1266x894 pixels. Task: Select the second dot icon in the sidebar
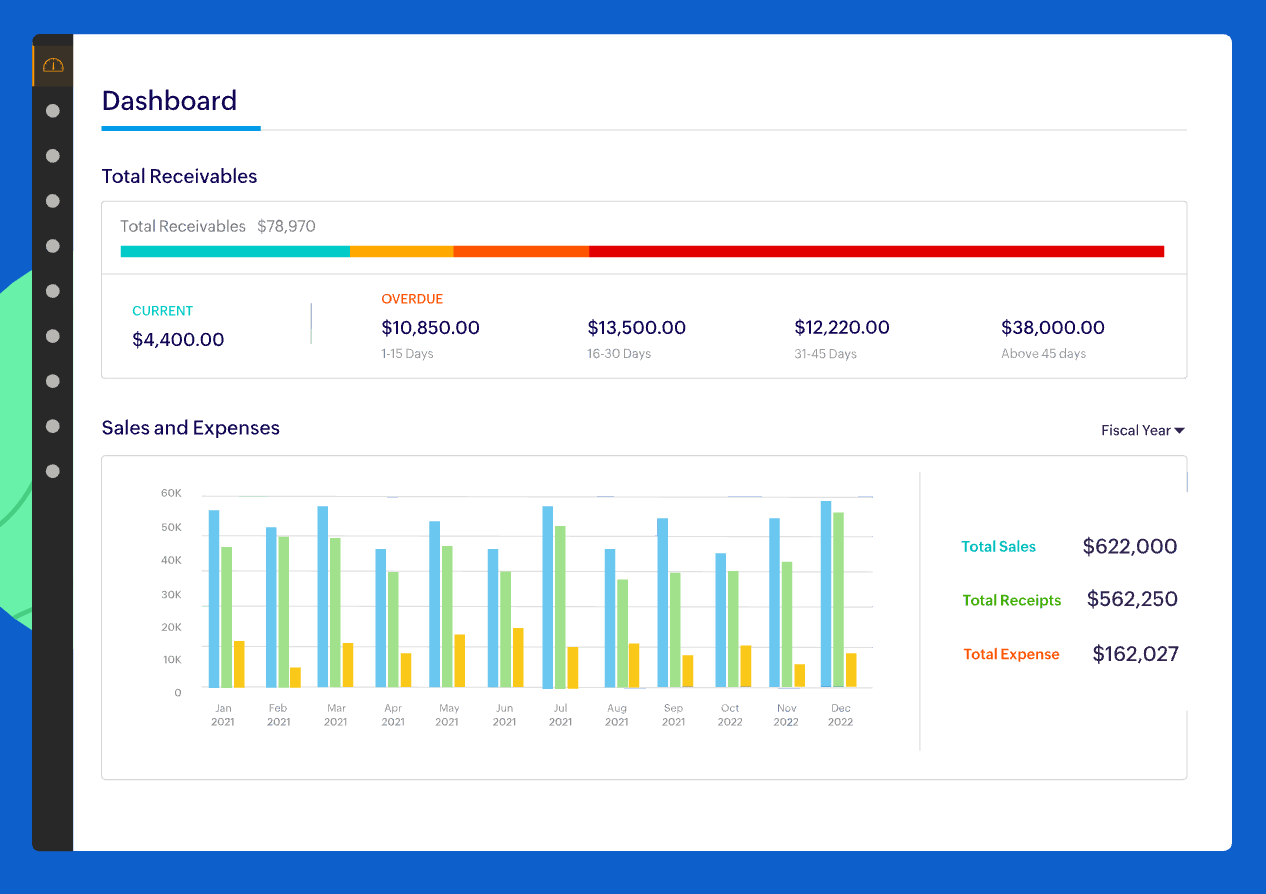pyautogui.click(x=52, y=156)
